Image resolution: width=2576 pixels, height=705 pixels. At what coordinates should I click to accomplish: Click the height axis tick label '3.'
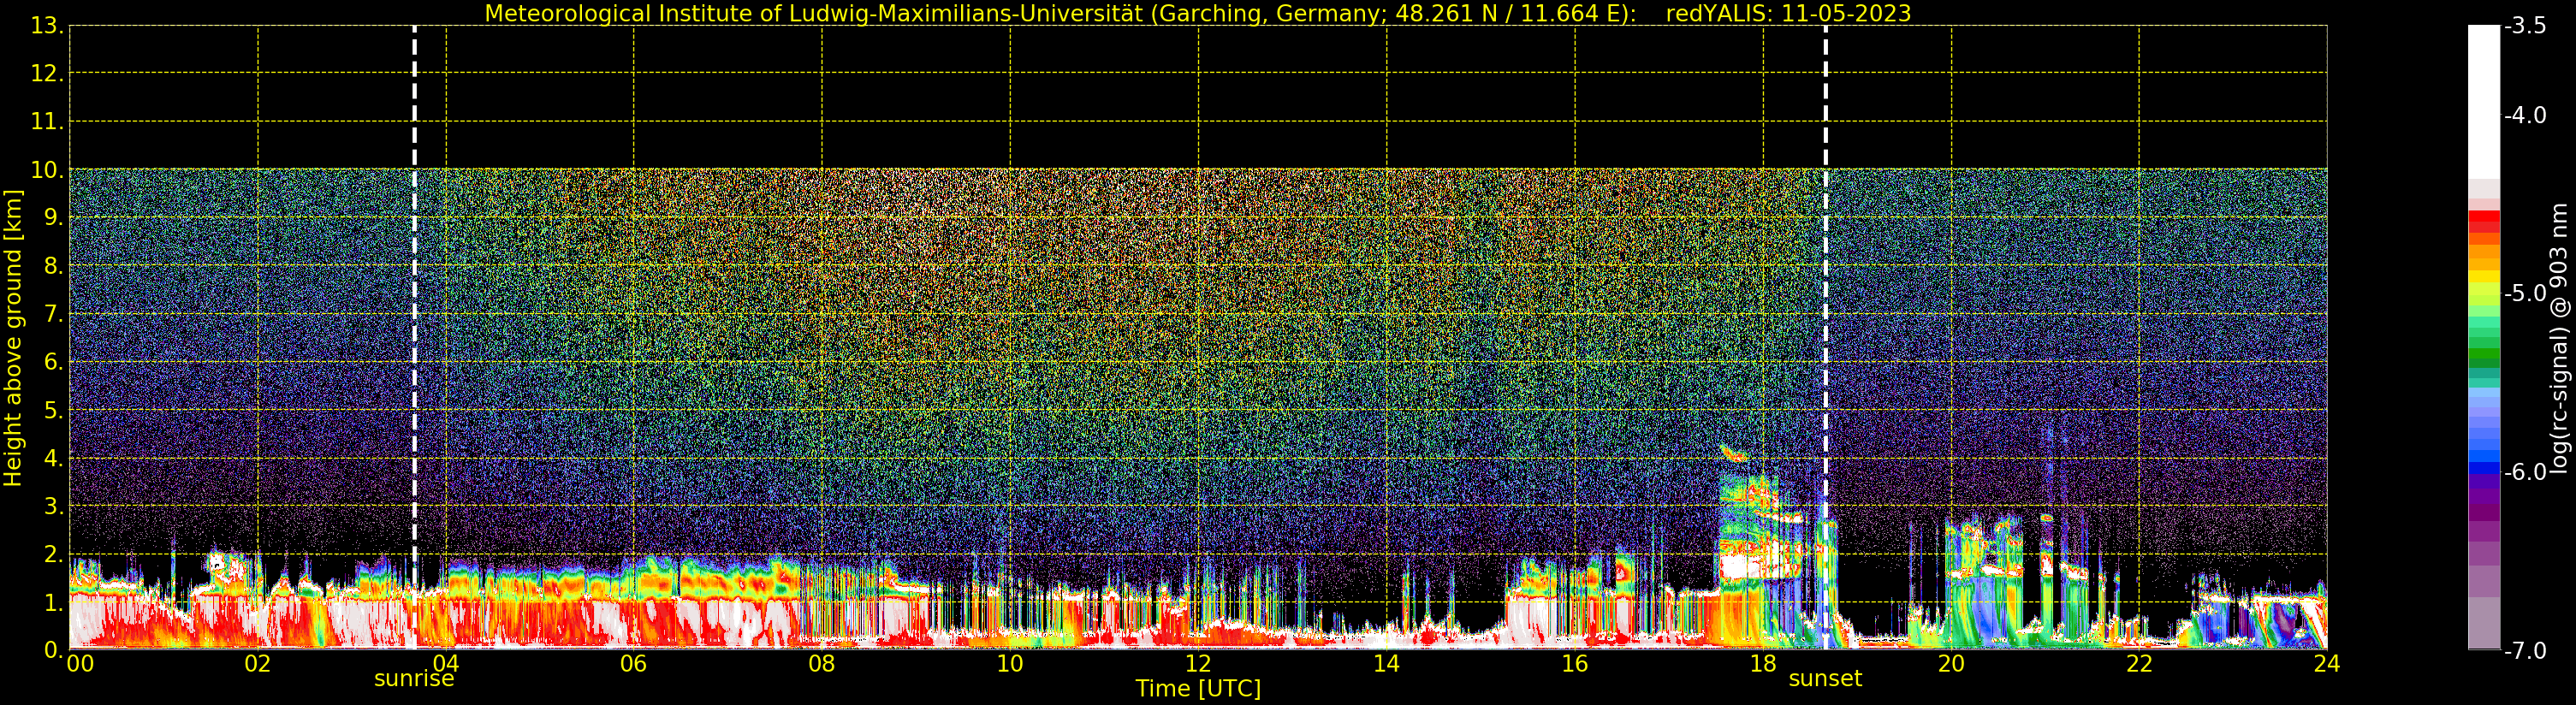(x=54, y=506)
